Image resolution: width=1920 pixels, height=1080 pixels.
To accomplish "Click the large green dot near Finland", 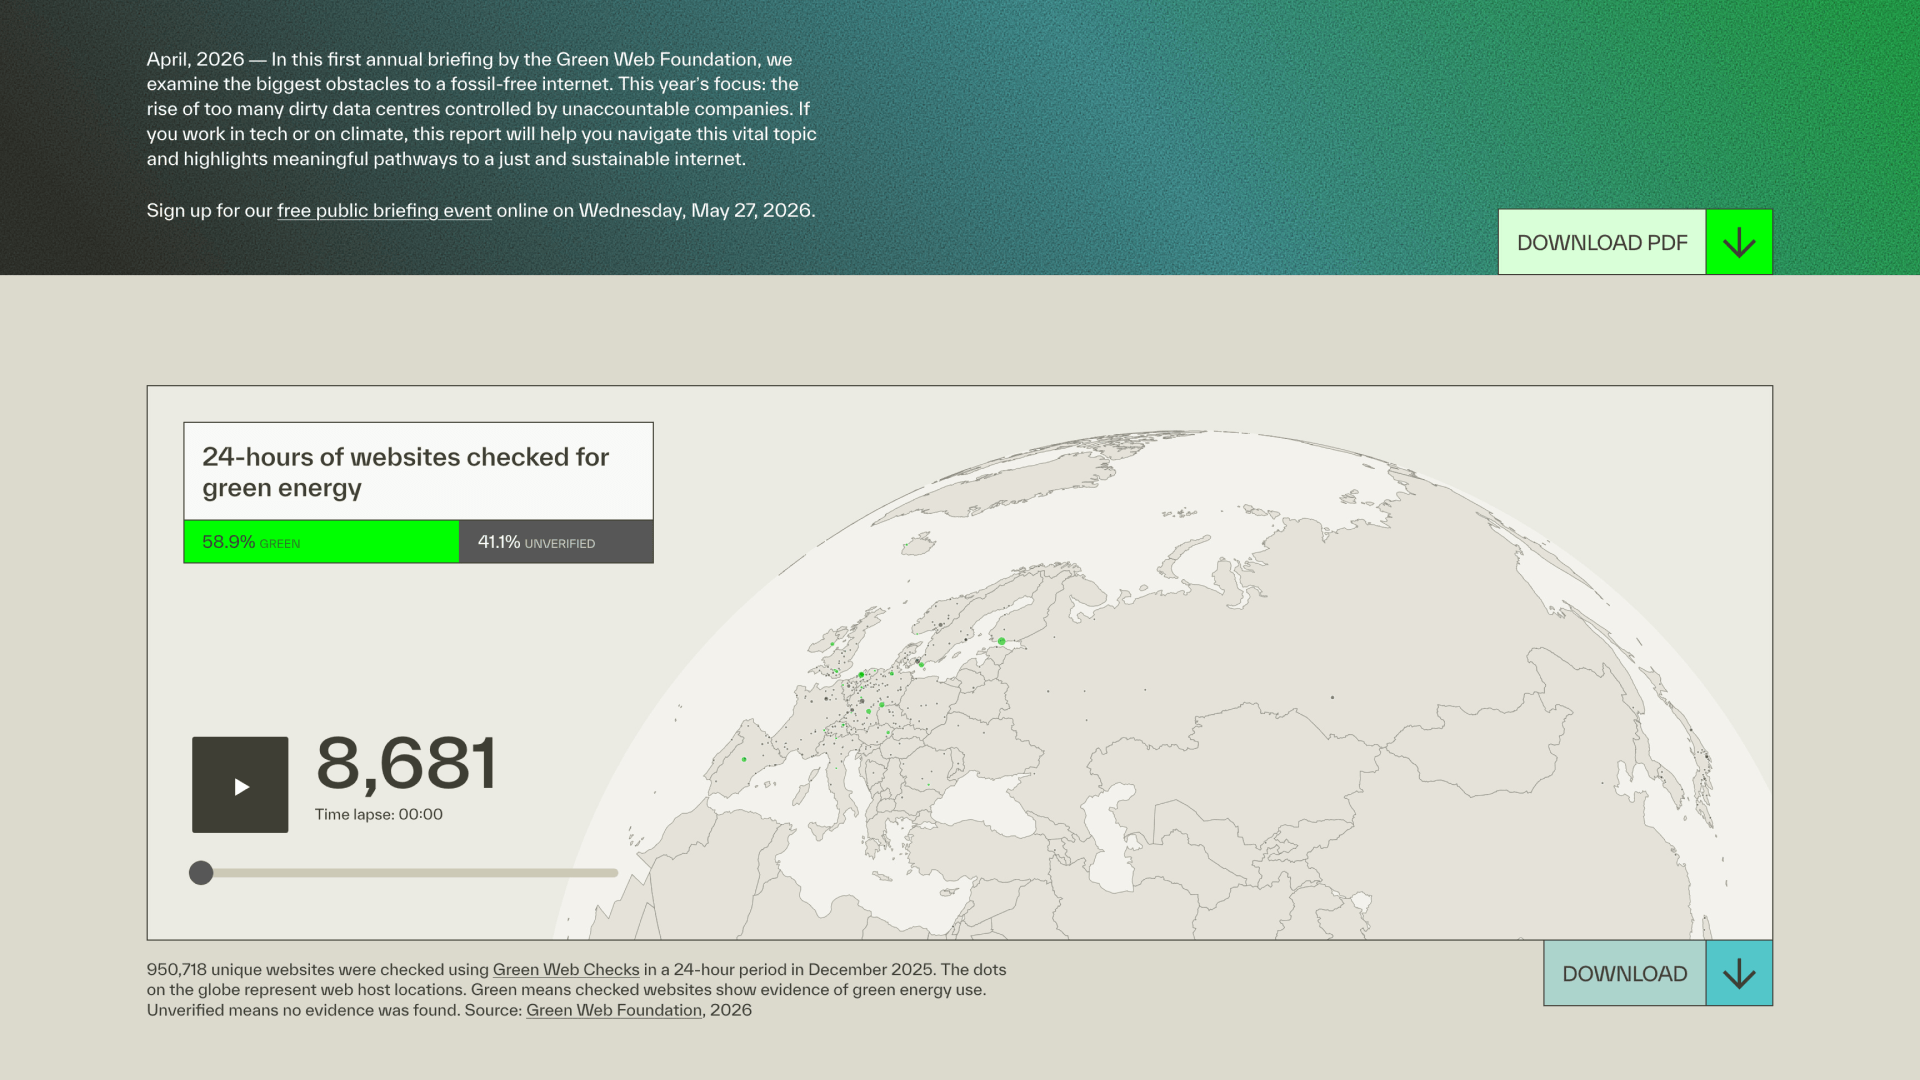I will pos(1001,641).
